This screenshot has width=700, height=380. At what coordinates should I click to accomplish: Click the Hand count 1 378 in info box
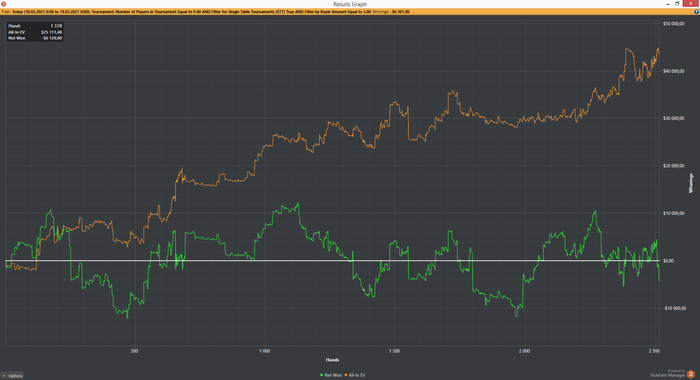click(56, 26)
